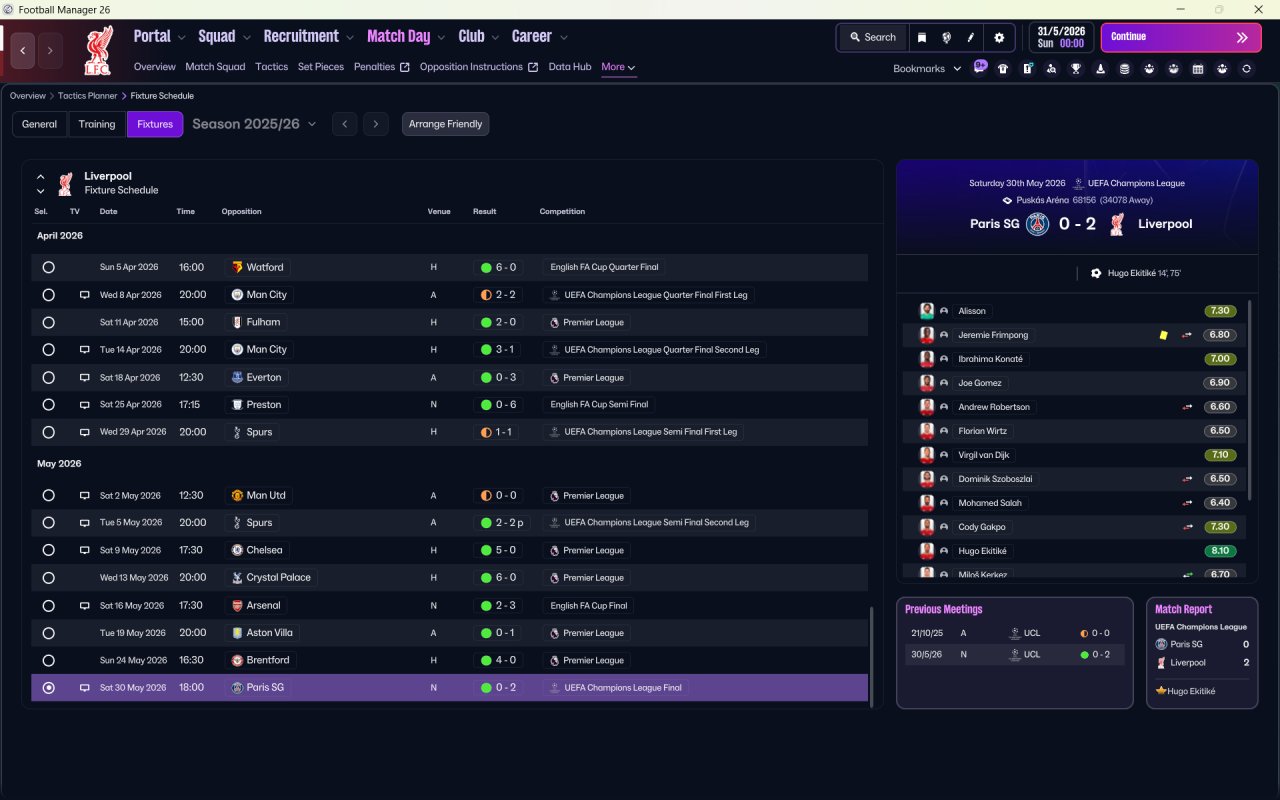Open Set Pieces in the submenu

tap(321, 67)
